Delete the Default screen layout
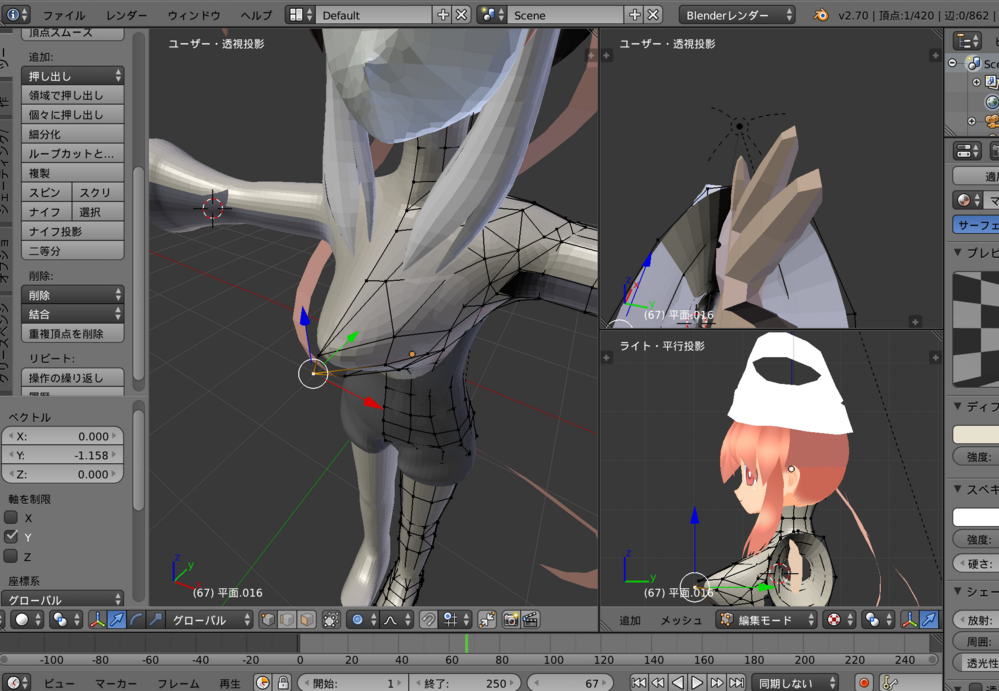The height and width of the screenshot is (691, 999). pos(461,15)
